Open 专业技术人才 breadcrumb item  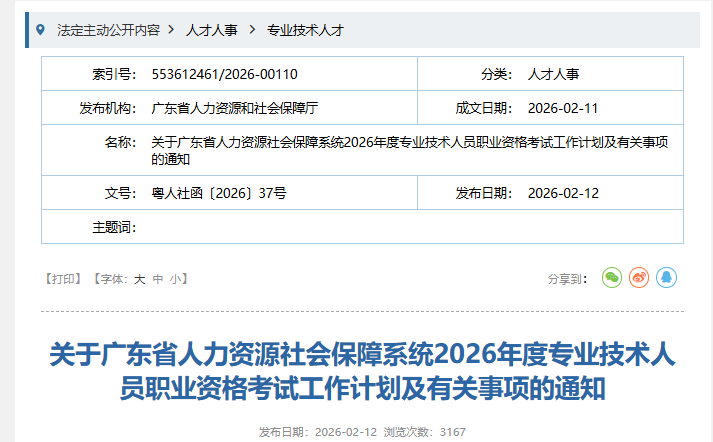pyautogui.click(x=304, y=30)
